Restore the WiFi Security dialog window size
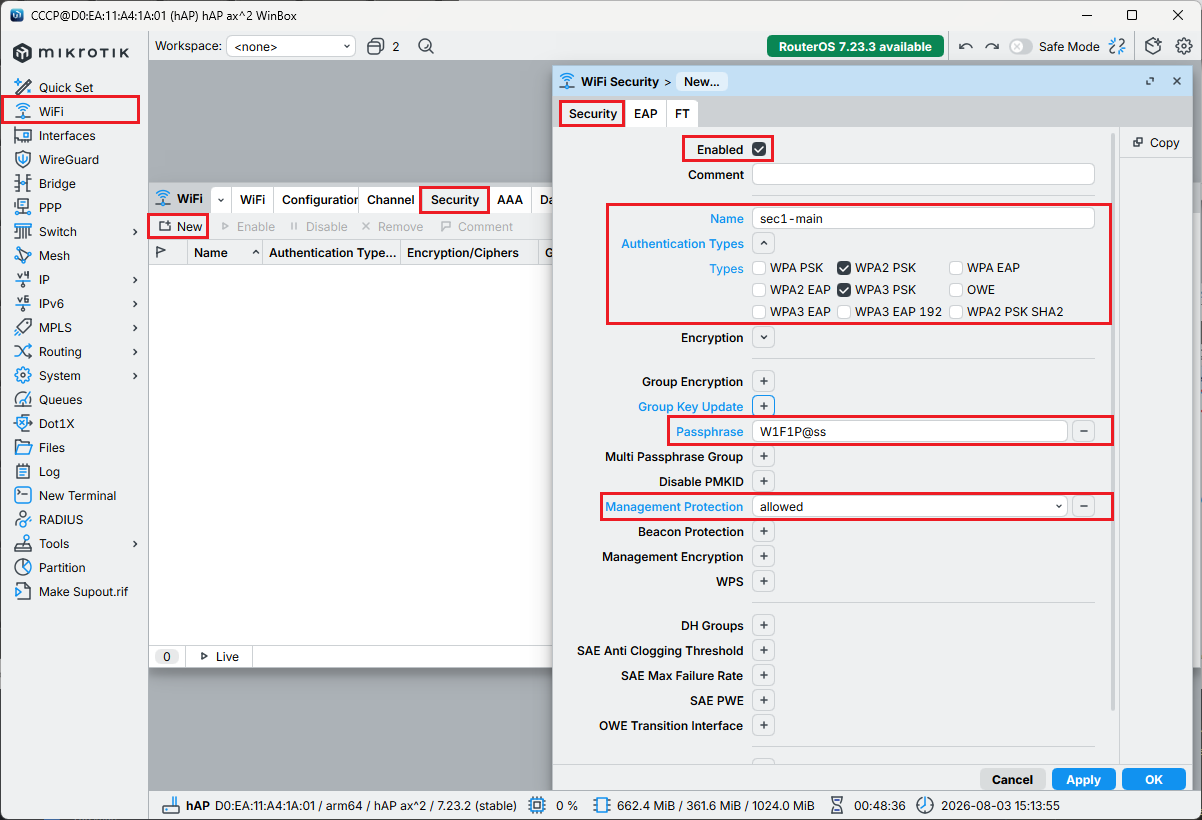The height and width of the screenshot is (820, 1202). tap(1150, 81)
